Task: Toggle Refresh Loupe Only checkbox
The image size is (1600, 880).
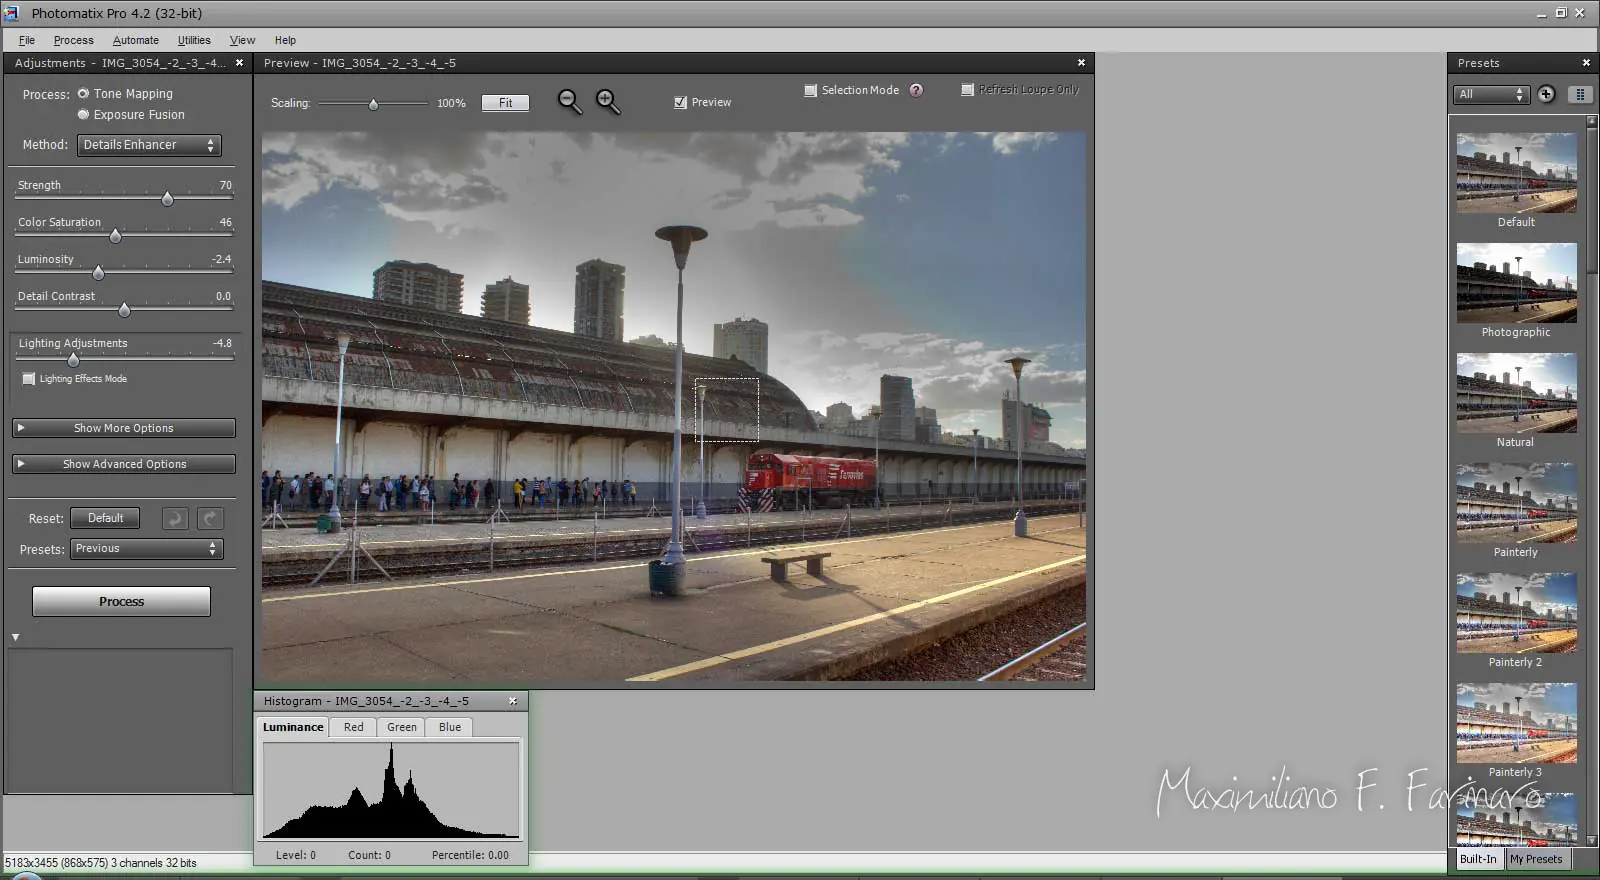Action: click(x=967, y=90)
